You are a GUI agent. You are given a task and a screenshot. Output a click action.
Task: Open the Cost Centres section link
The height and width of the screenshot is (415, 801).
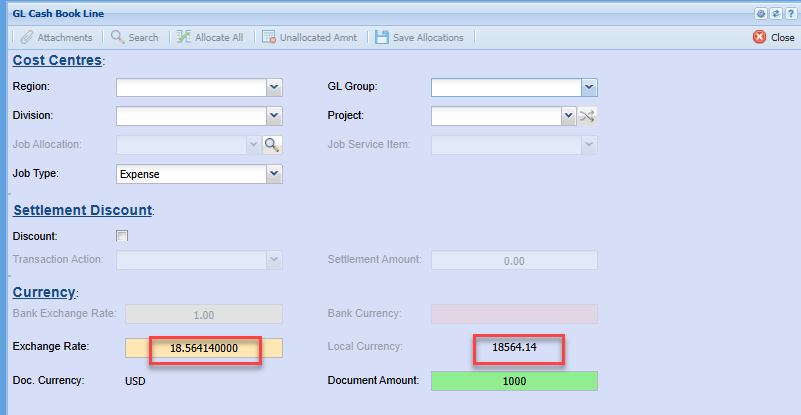(57, 60)
